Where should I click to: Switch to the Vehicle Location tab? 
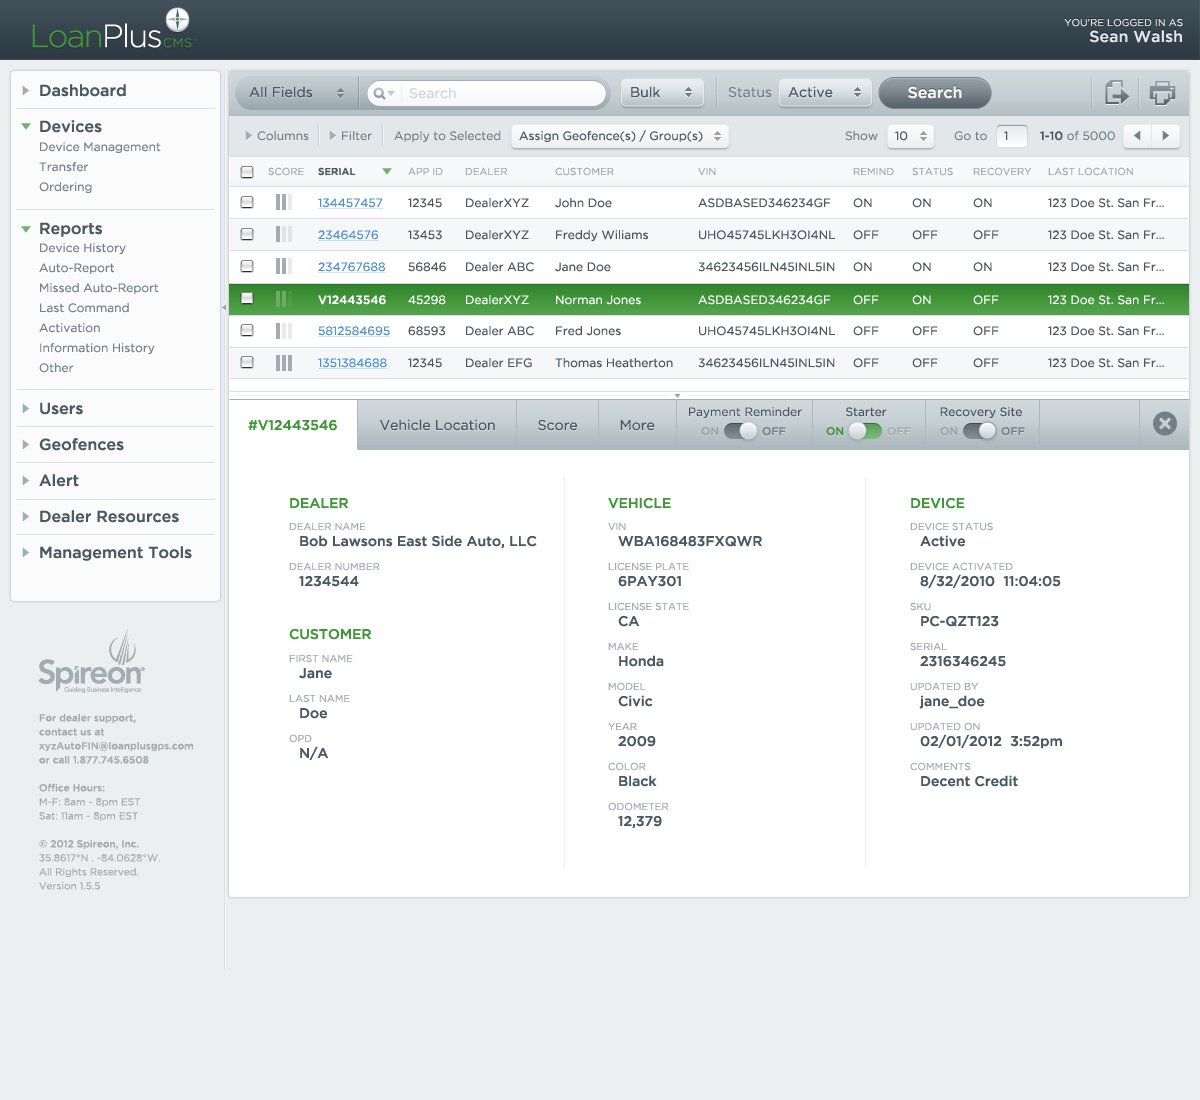437,425
